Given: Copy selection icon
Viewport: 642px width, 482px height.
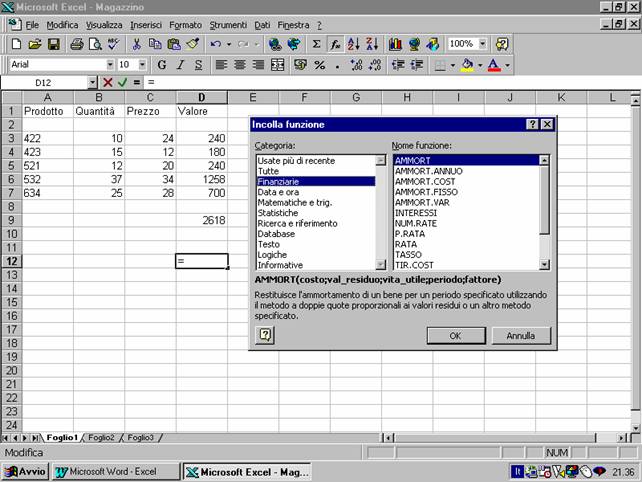Looking at the screenshot, I should 155,44.
